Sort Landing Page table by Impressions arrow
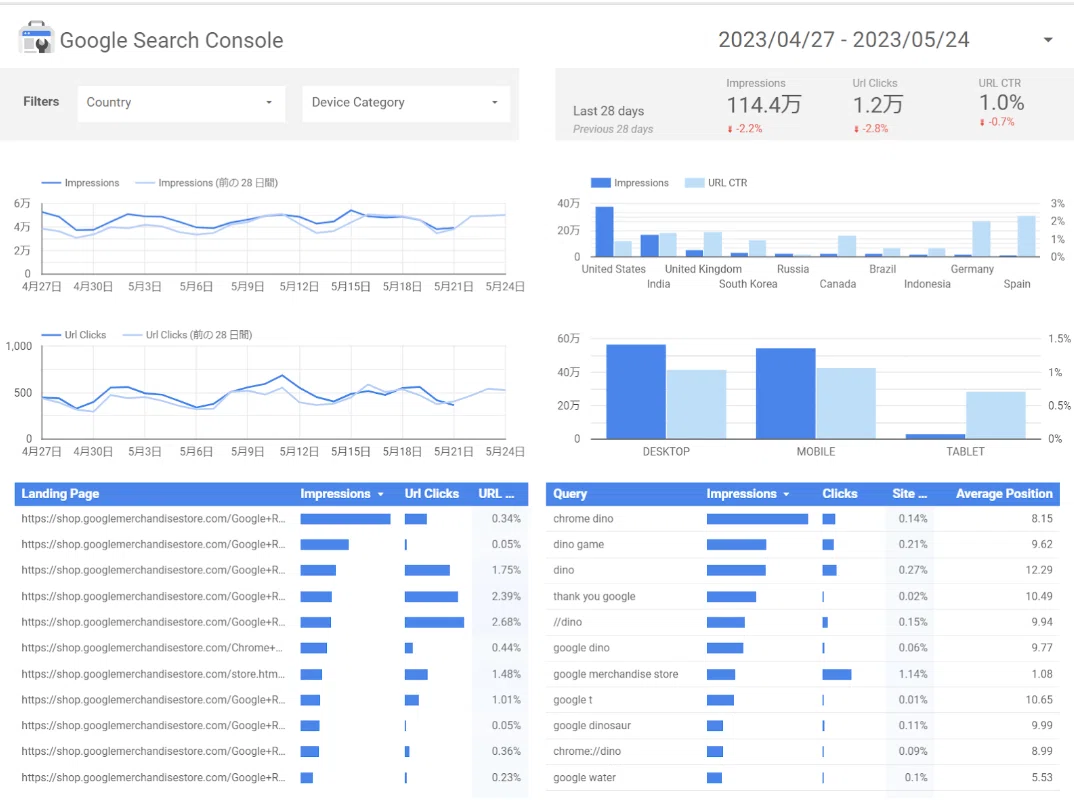The height and width of the screenshot is (800, 1074). [381, 495]
